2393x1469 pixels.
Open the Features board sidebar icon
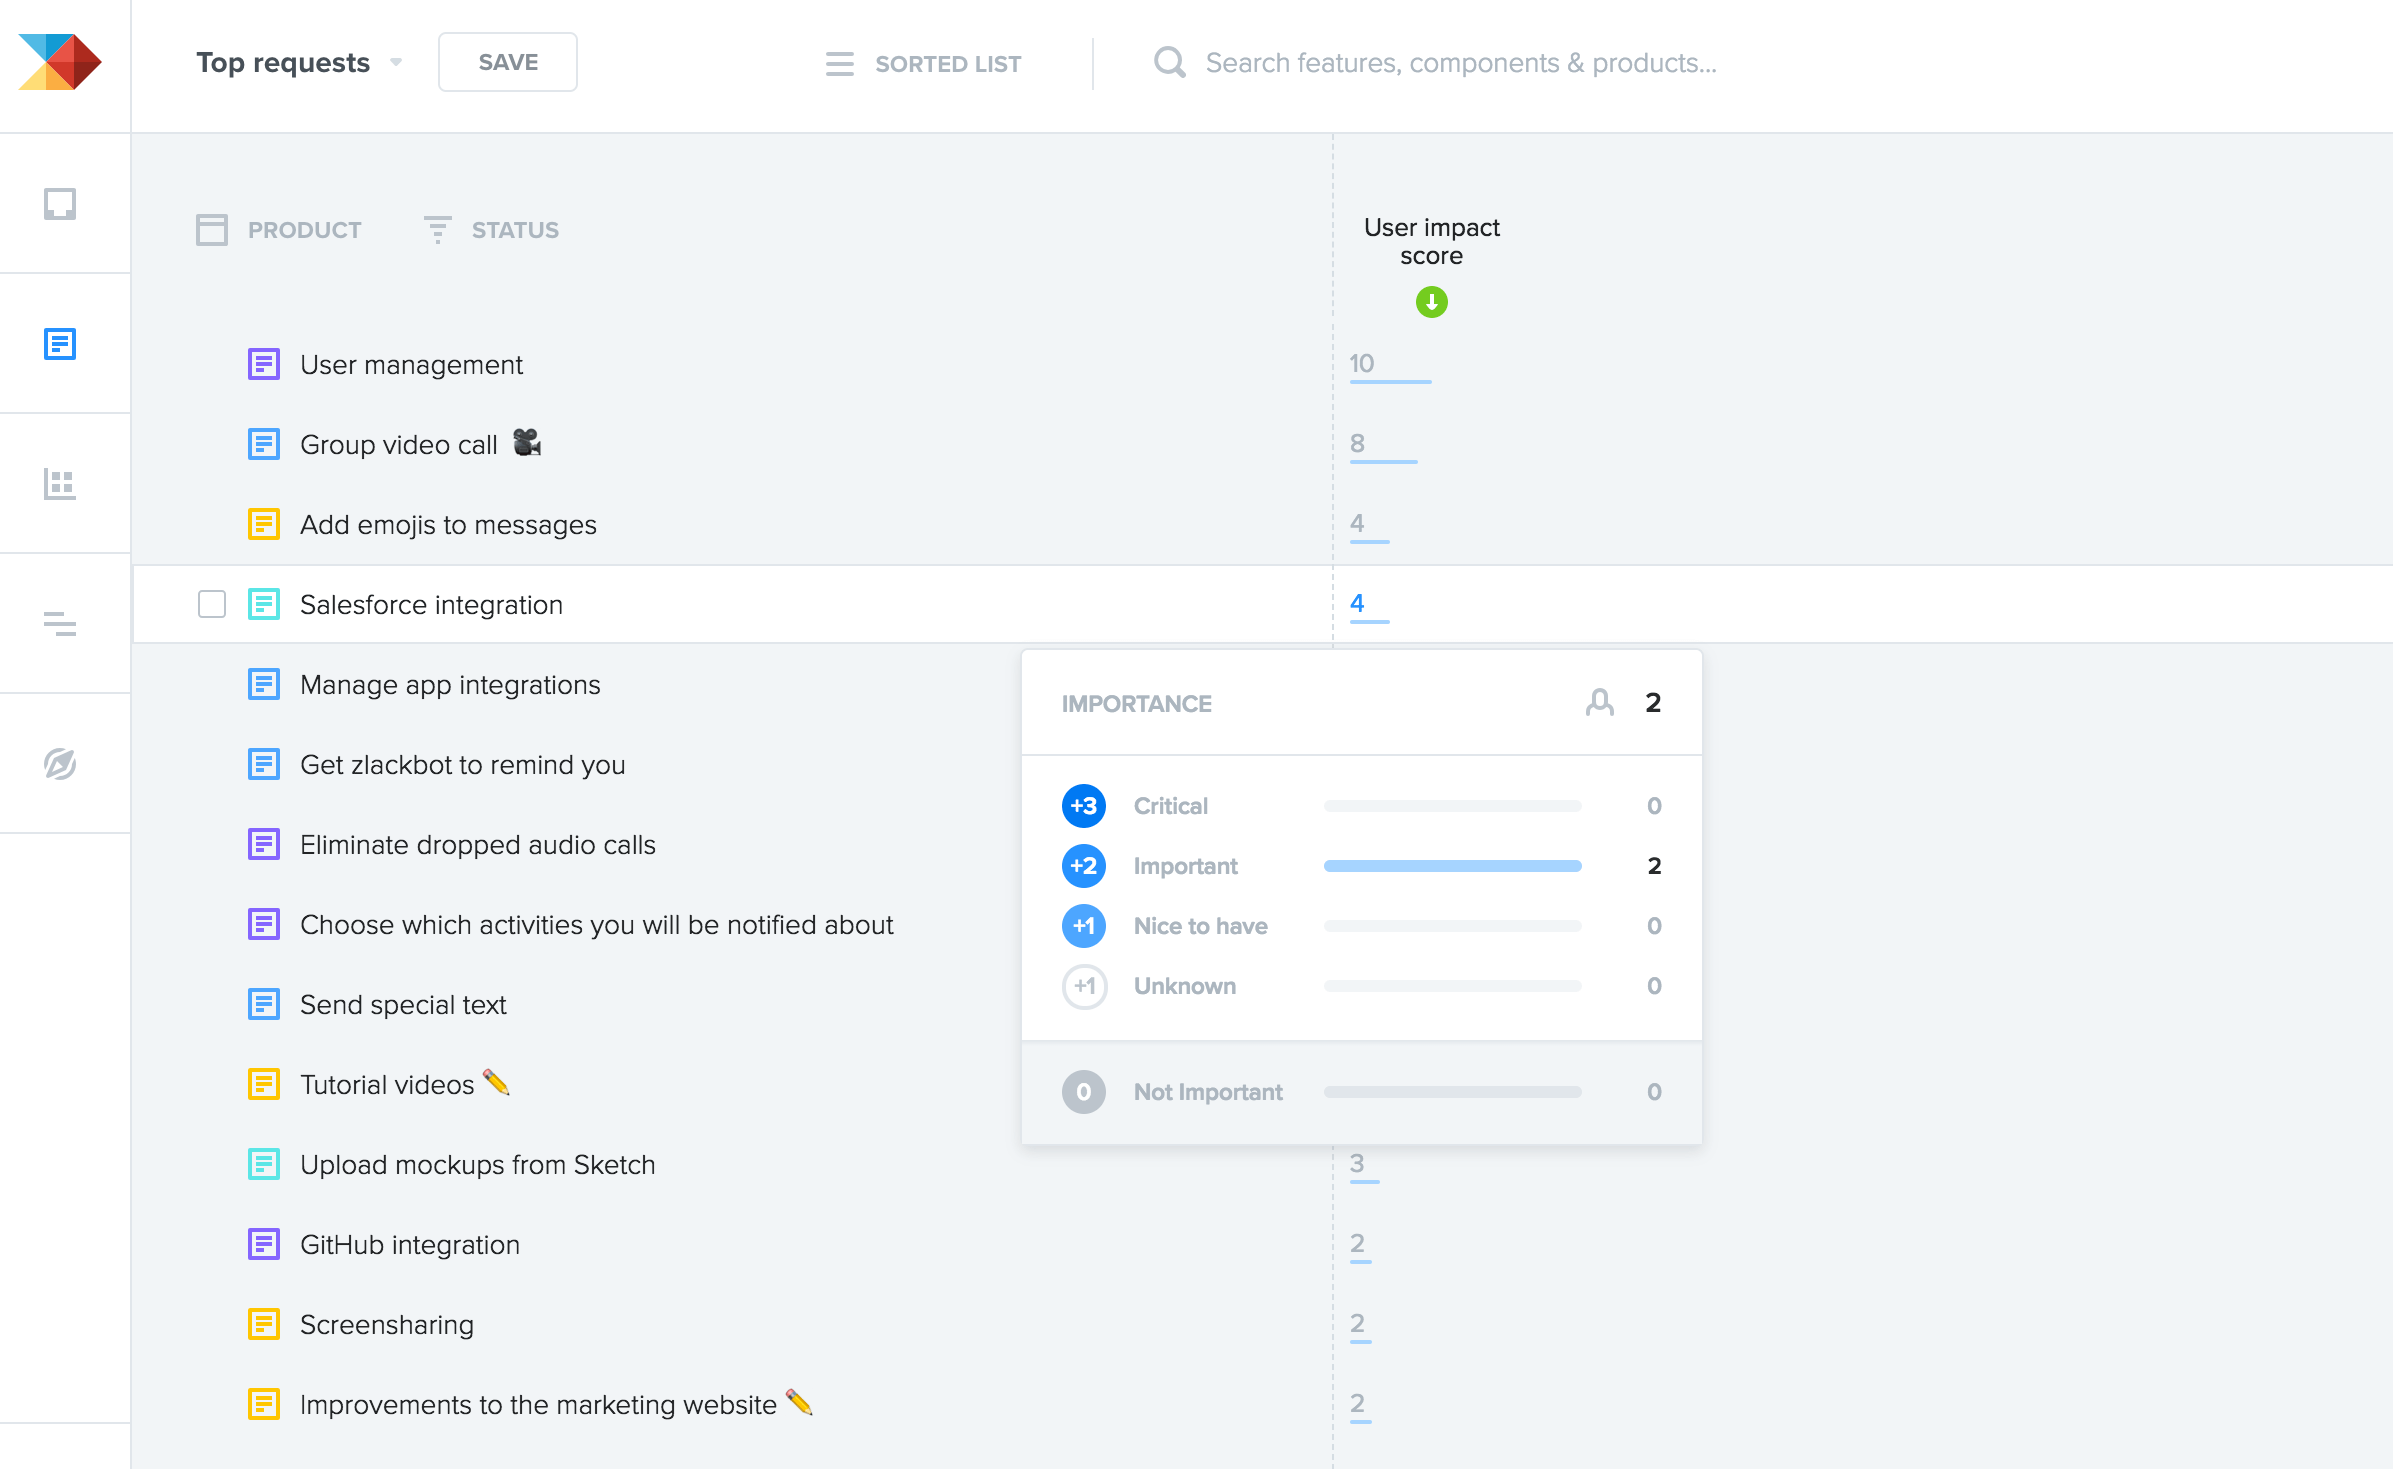click(60, 344)
